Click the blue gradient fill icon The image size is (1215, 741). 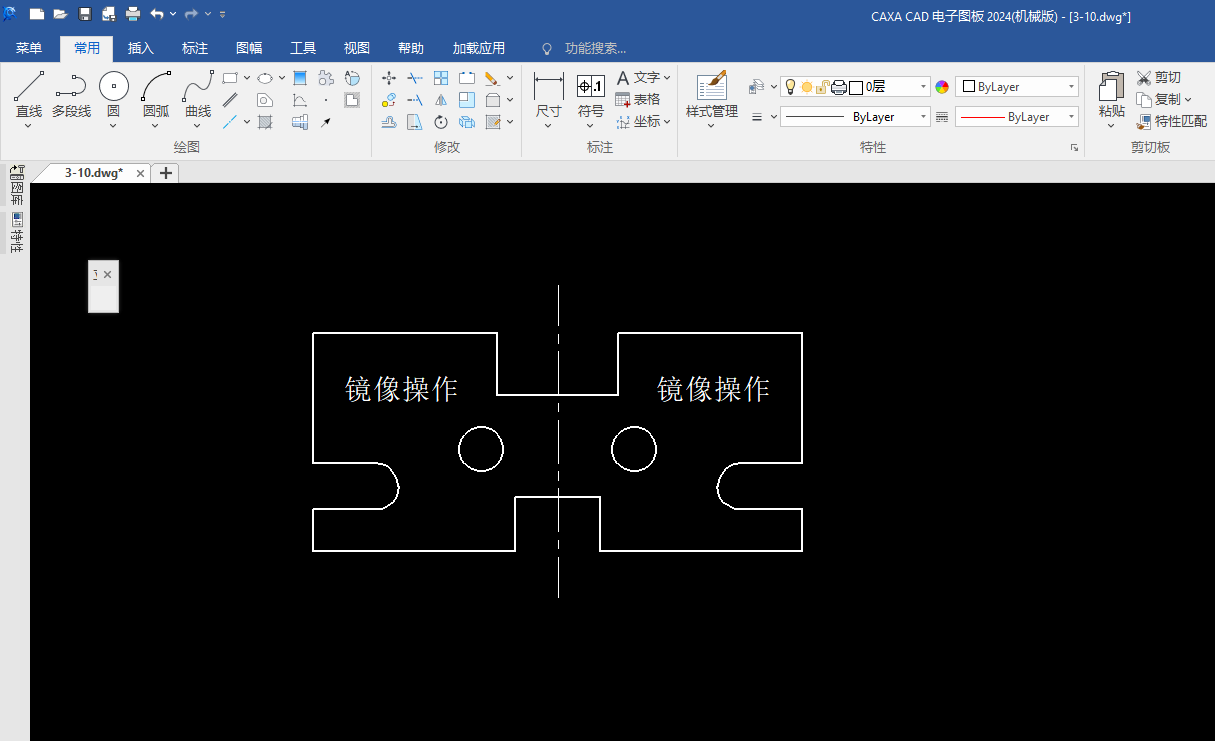tap(300, 78)
